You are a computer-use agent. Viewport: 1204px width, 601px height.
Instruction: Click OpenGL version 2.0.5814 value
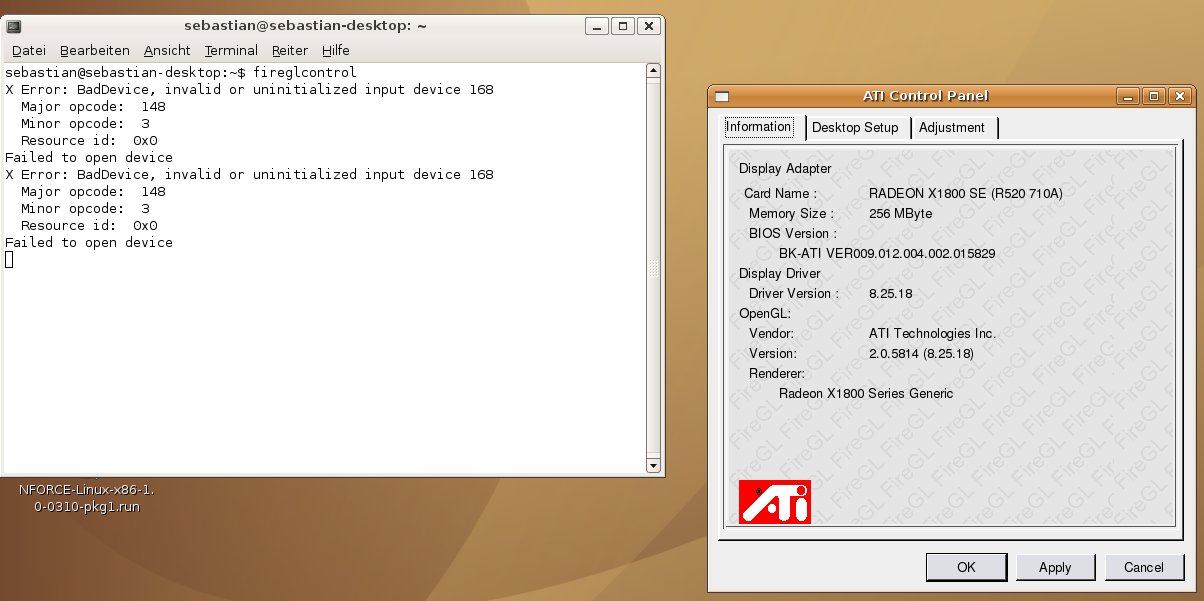point(921,353)
